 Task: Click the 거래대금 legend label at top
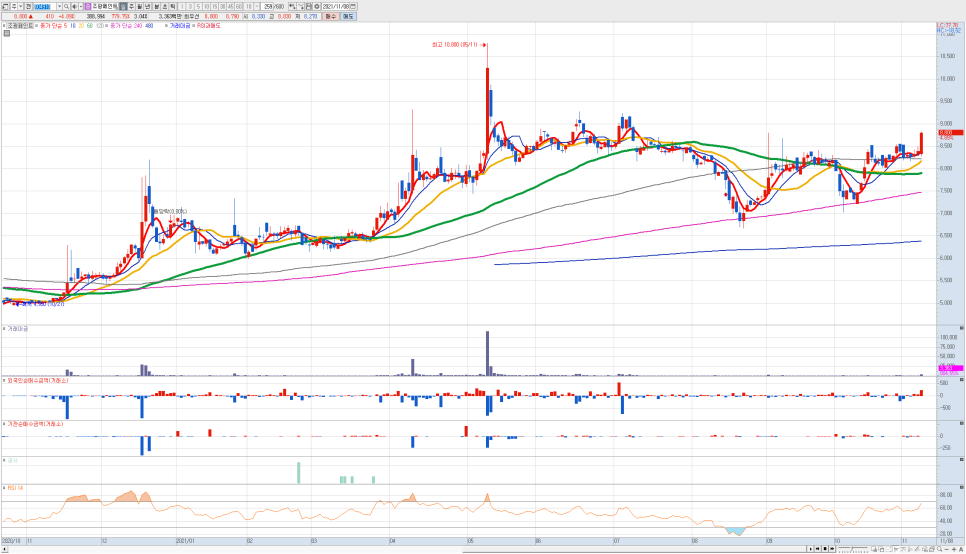tap(179, 26)
